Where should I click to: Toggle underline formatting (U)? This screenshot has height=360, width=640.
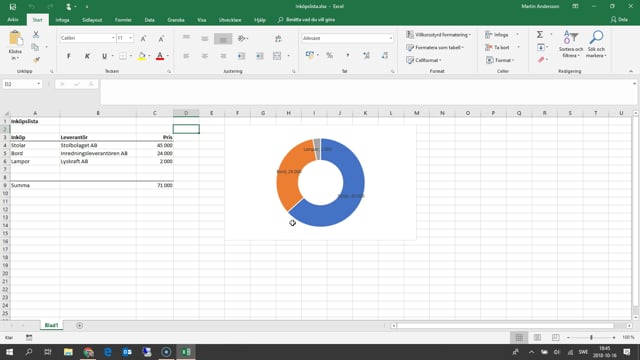[x=104, y=56]
